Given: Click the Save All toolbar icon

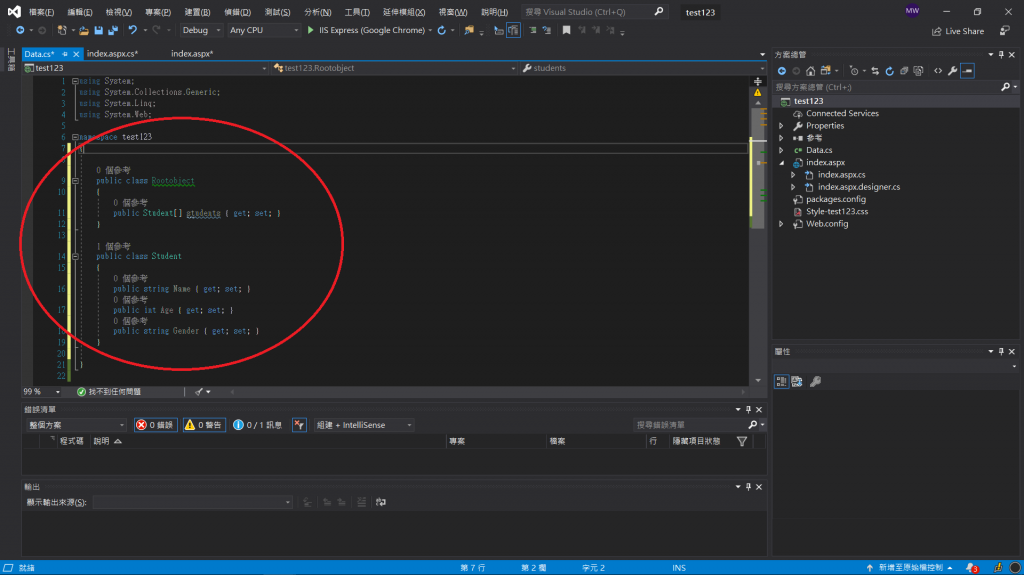Looking at the screenshot, I should point(113,31).
